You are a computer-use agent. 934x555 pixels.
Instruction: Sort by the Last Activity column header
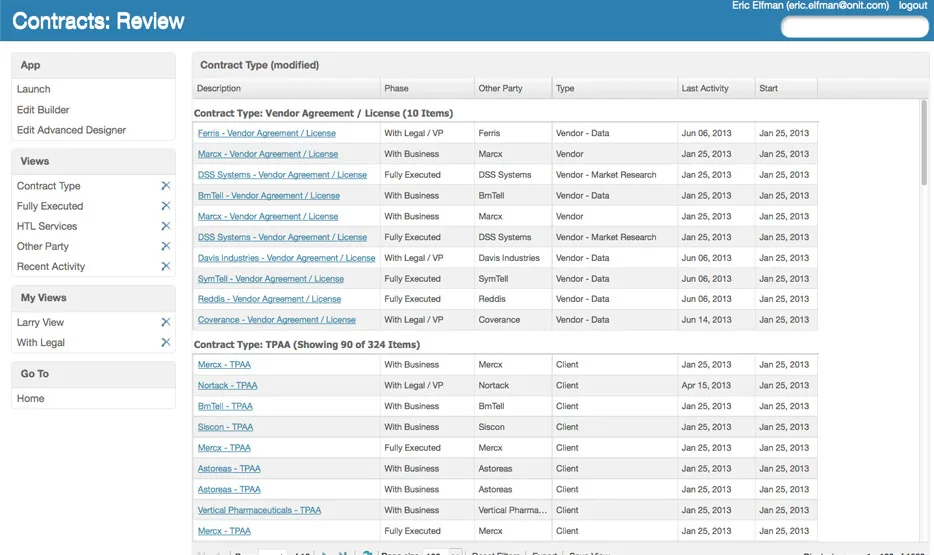click(x=716, y=88)
